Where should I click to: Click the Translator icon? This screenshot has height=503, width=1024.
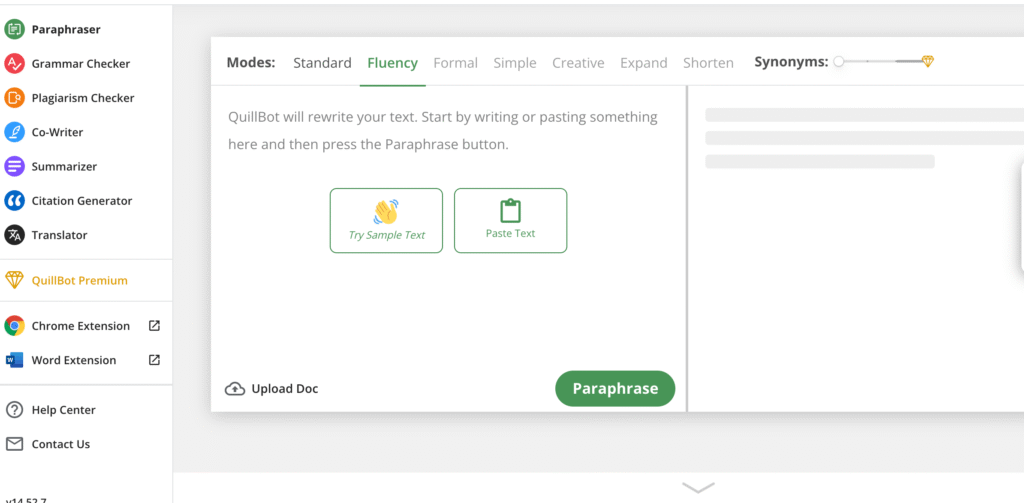click(x=14, y=235)
